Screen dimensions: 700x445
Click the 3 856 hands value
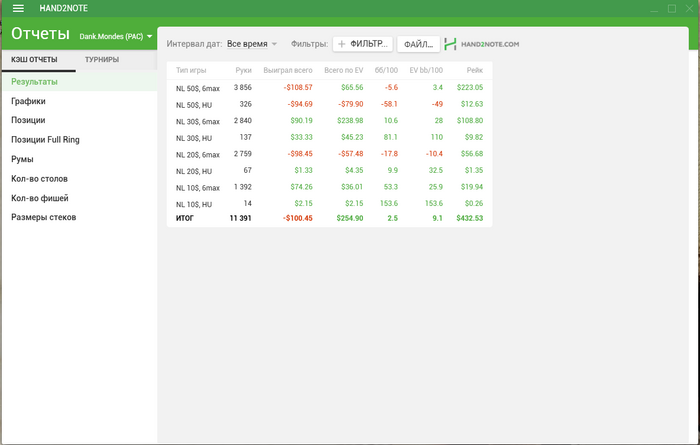[x=242, y=87]
